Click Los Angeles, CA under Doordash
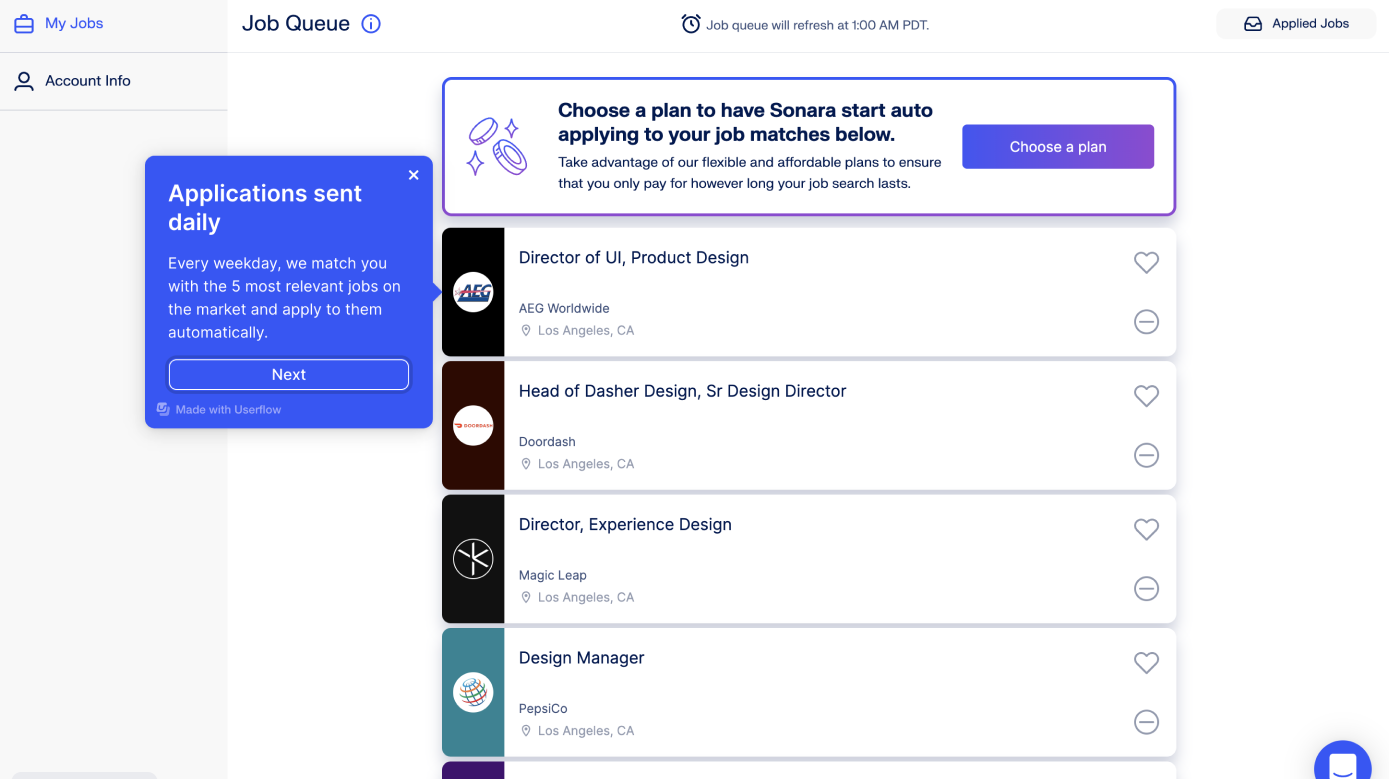1389x779 pixels. 586,464
